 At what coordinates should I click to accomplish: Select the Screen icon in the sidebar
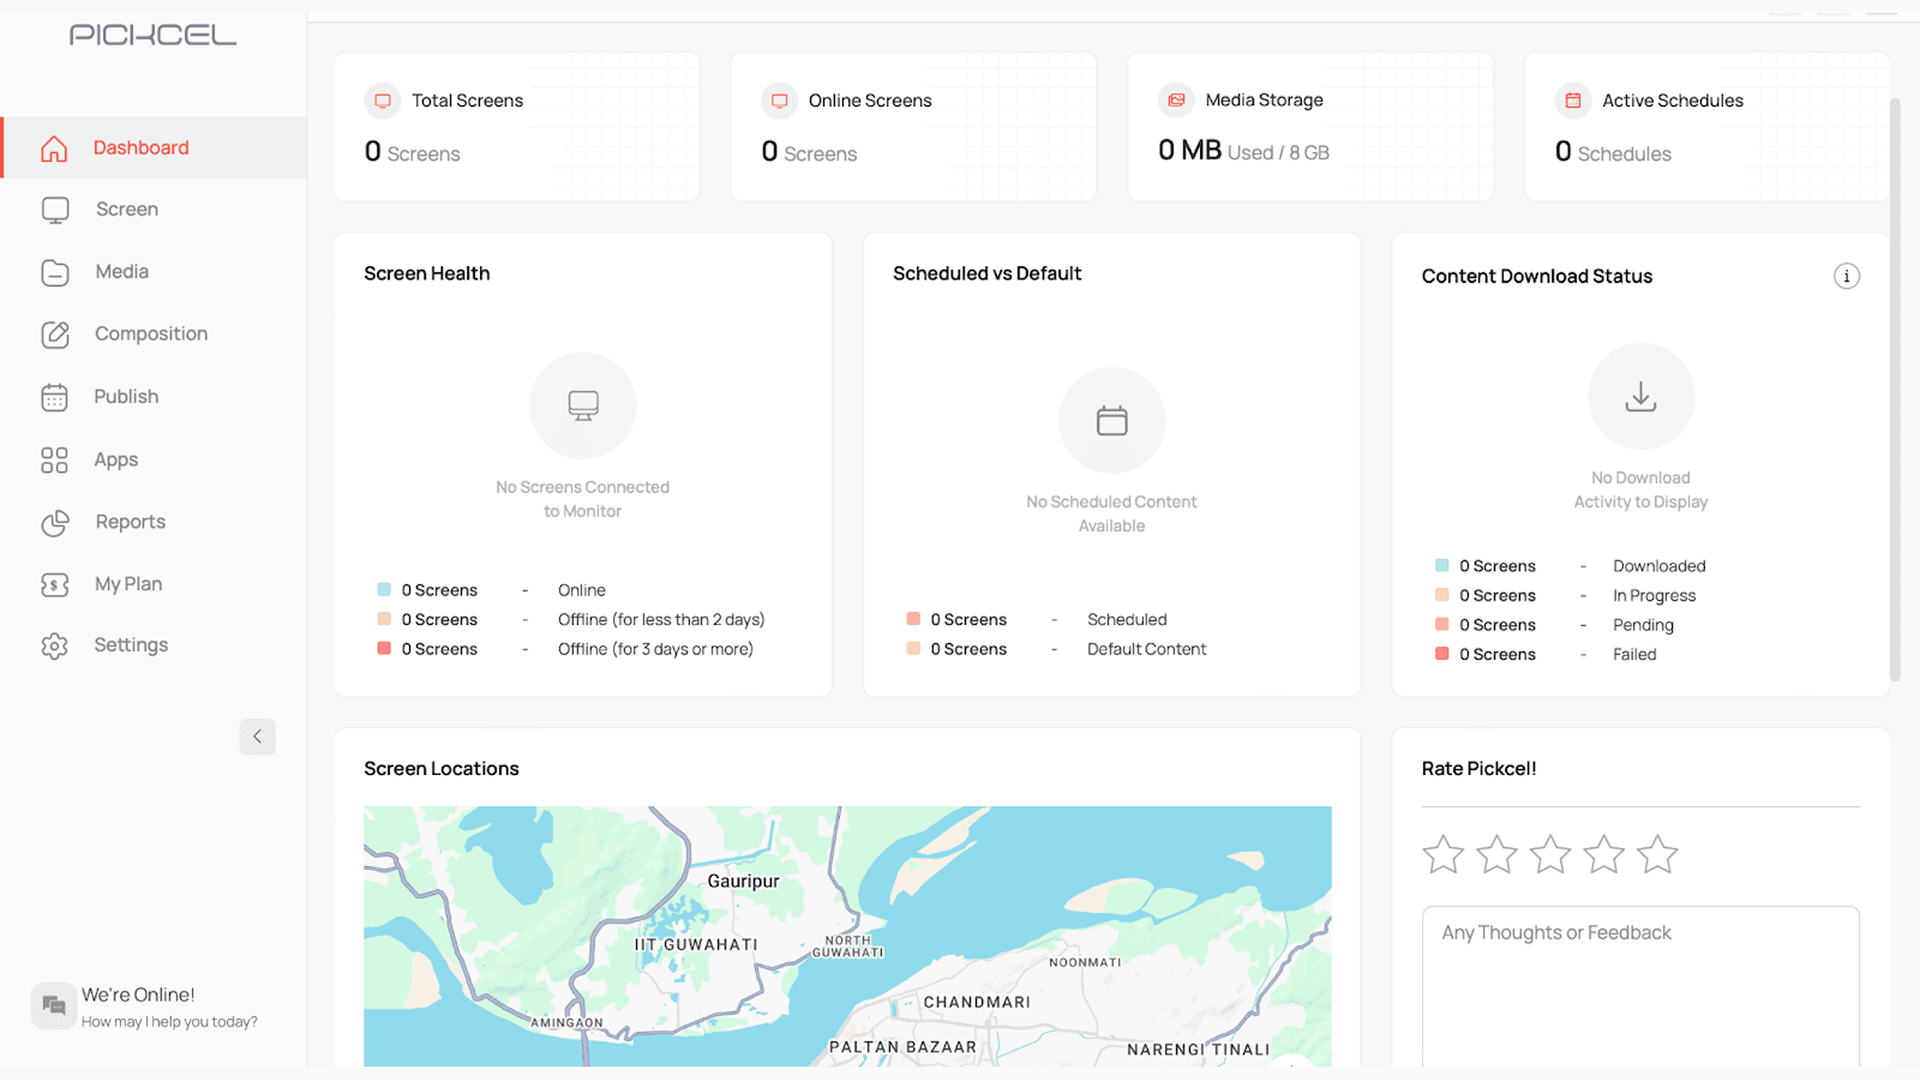55,209
